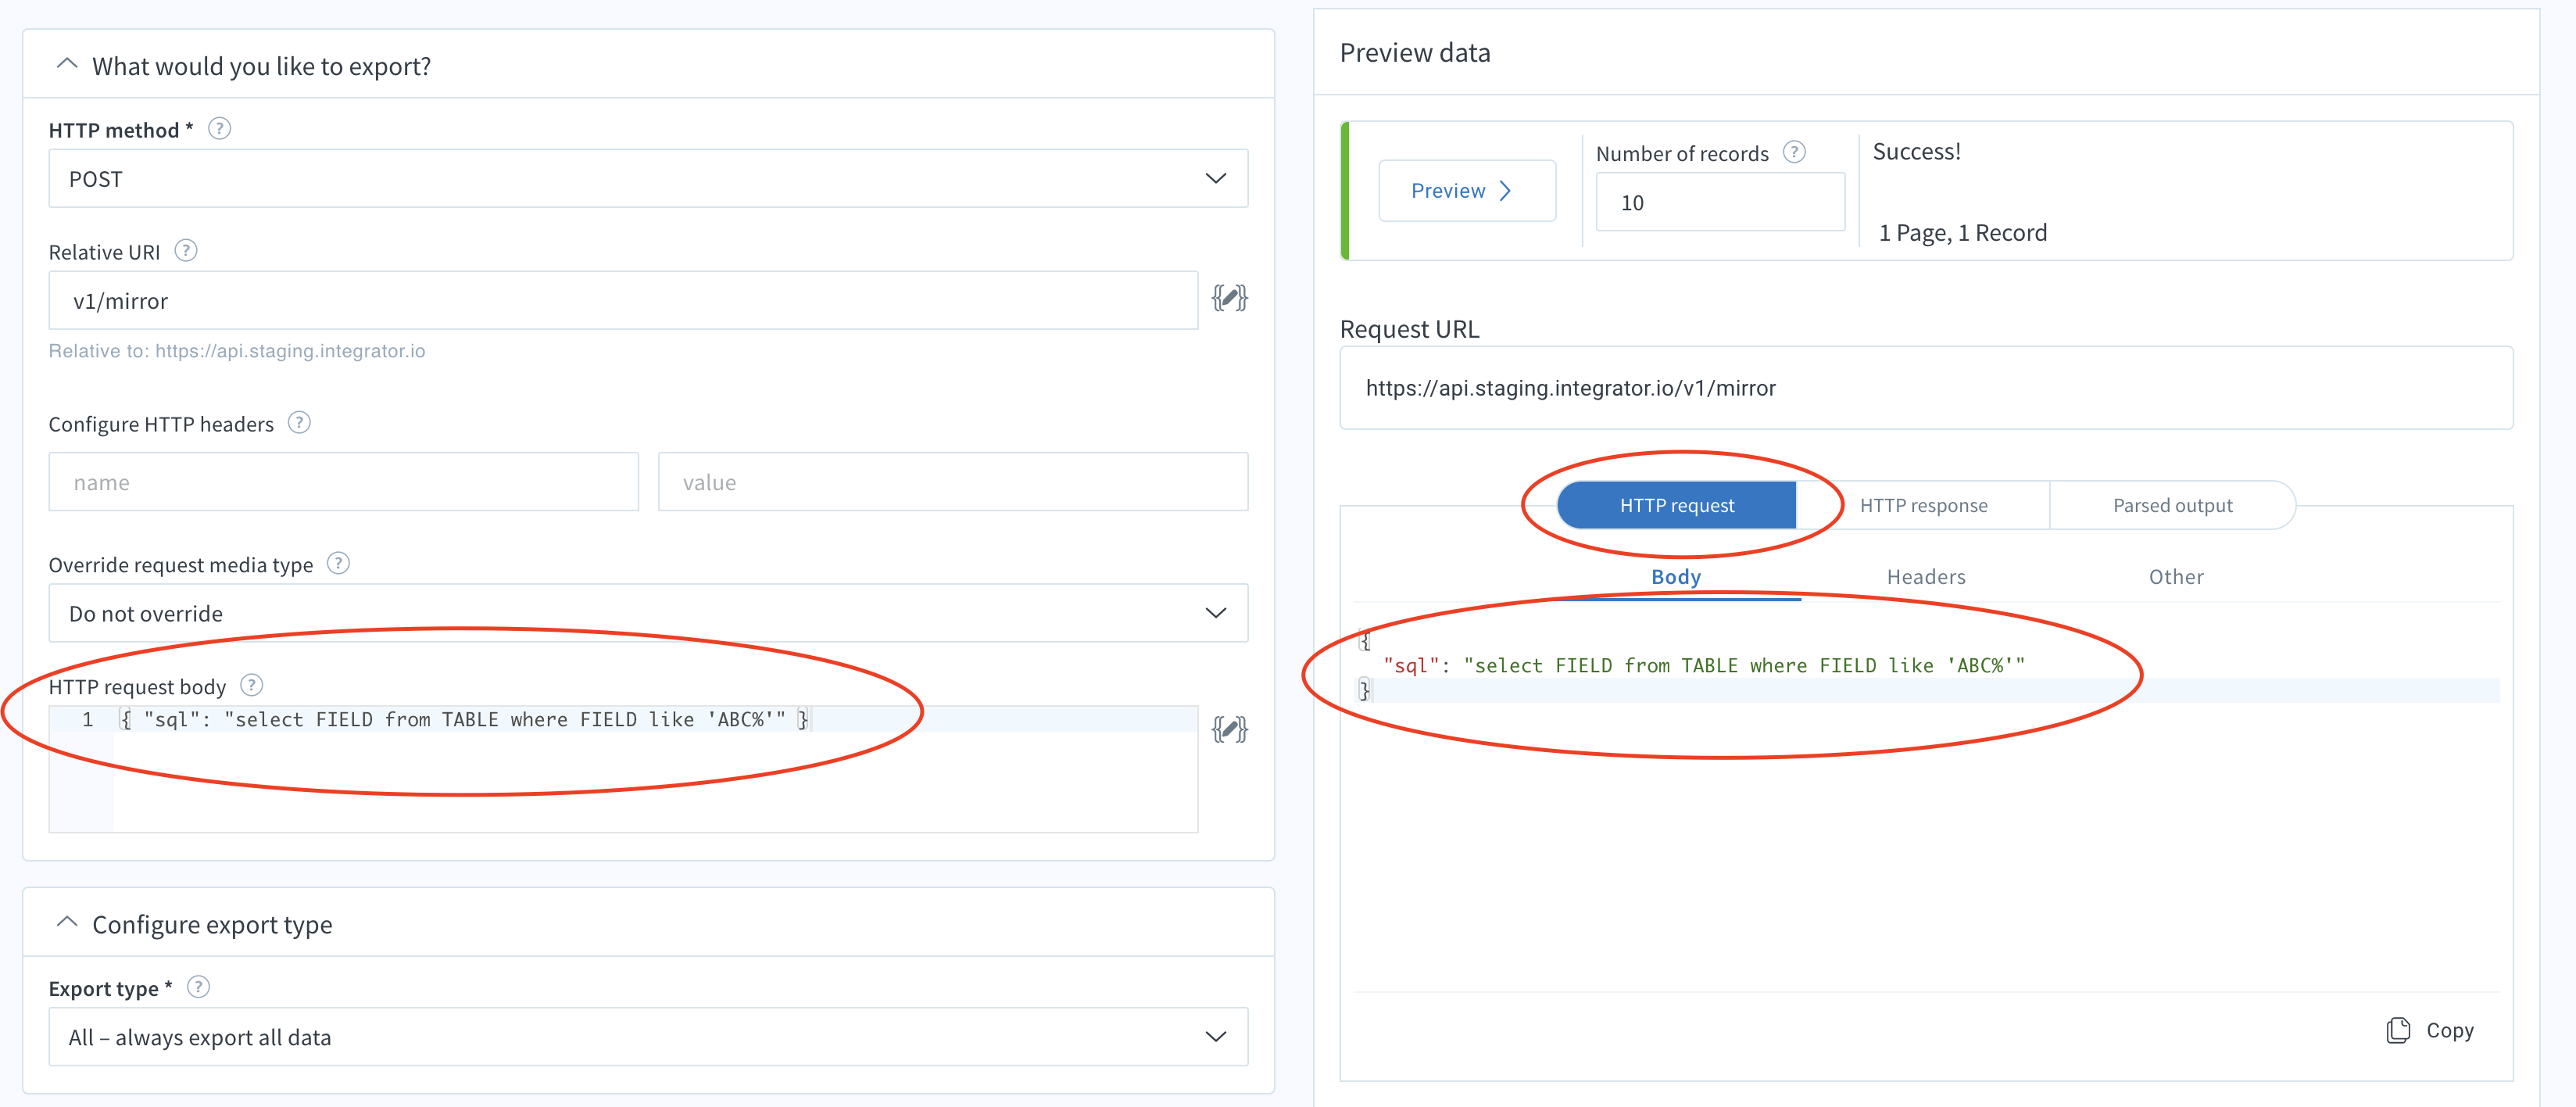Switch to the HTTP response tab
The height and width of the screenshot is (1107, 2576).
pos(1923,505)
